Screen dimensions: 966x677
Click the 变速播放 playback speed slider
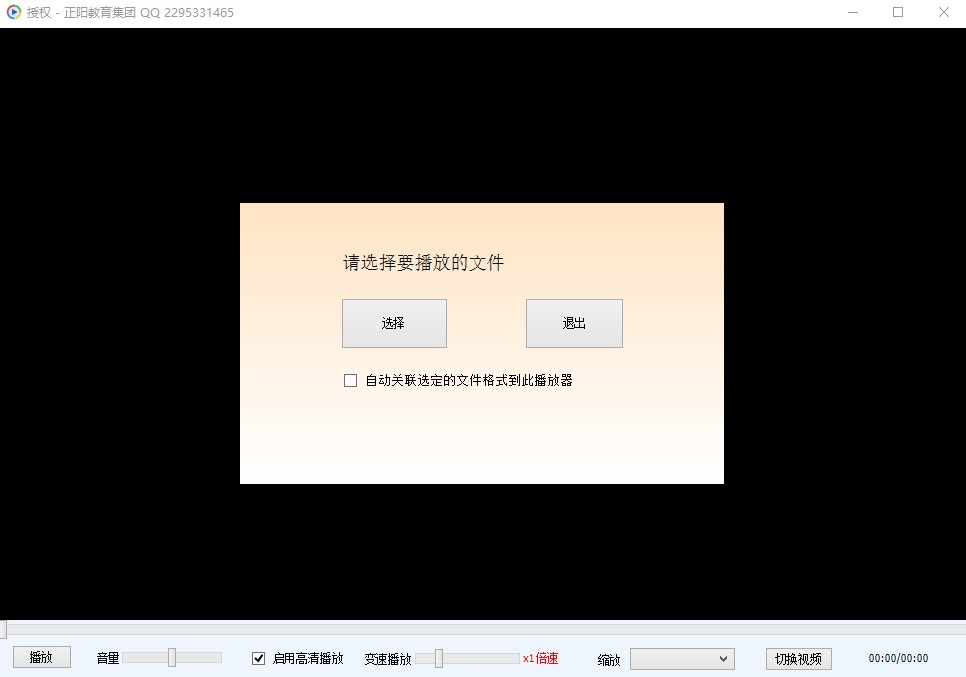tap(438, 657)
